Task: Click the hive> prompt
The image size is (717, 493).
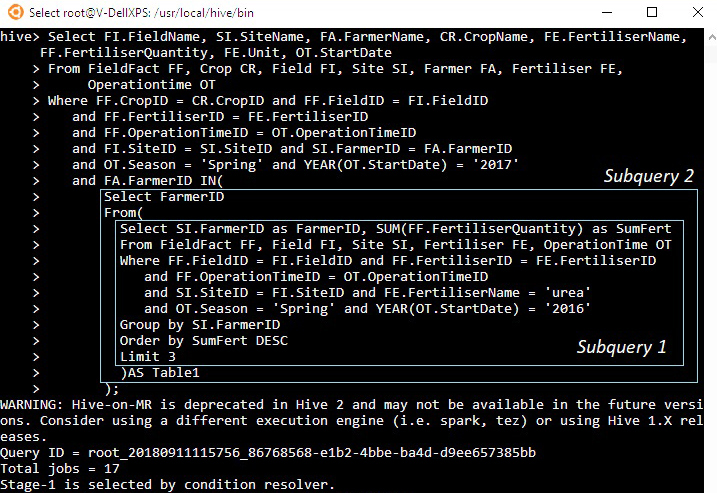Action: tap(19, 36)
